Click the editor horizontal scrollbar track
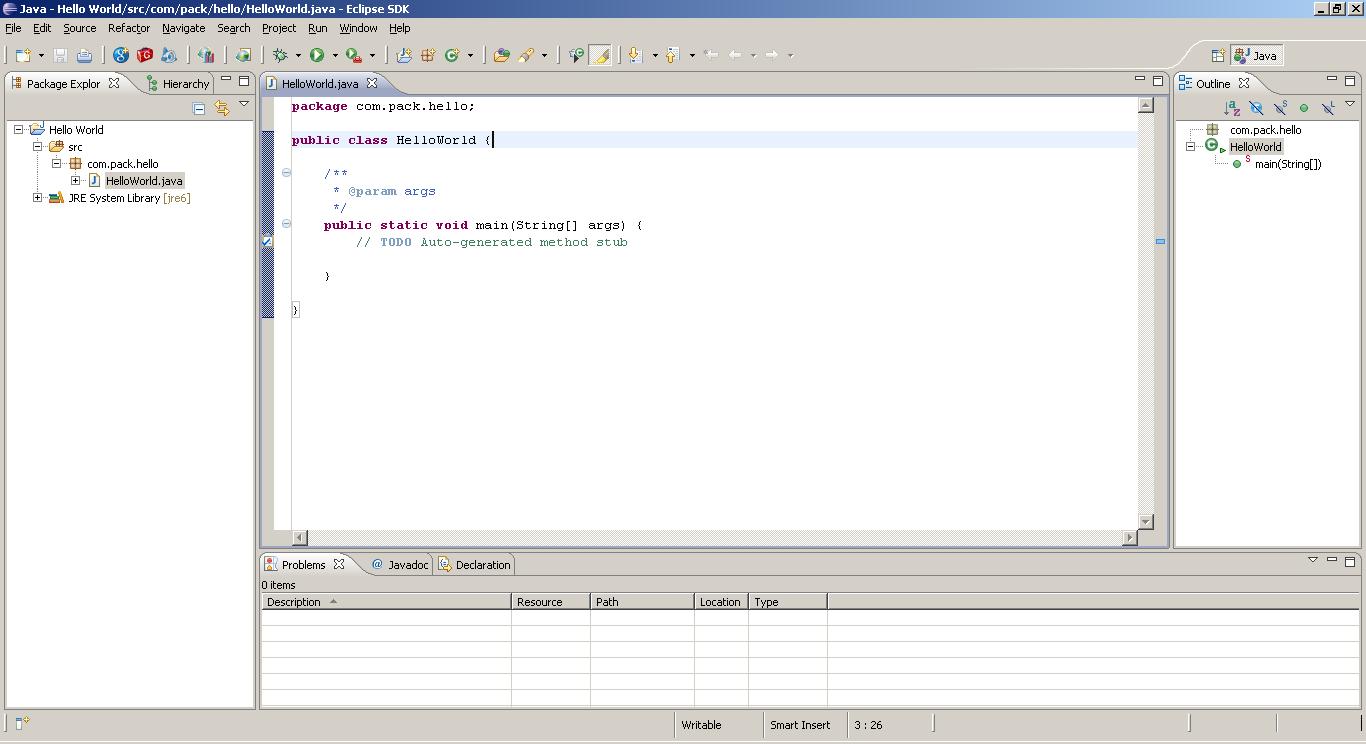 tap(714, 538)
